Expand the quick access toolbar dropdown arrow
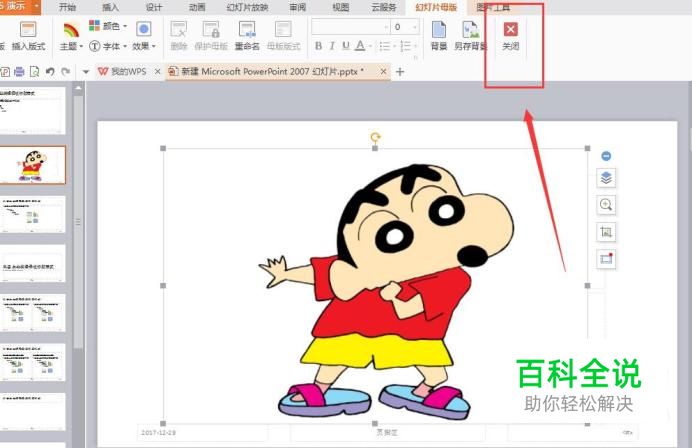Screen dimensions: 692x448 click(x=86, y=72)
